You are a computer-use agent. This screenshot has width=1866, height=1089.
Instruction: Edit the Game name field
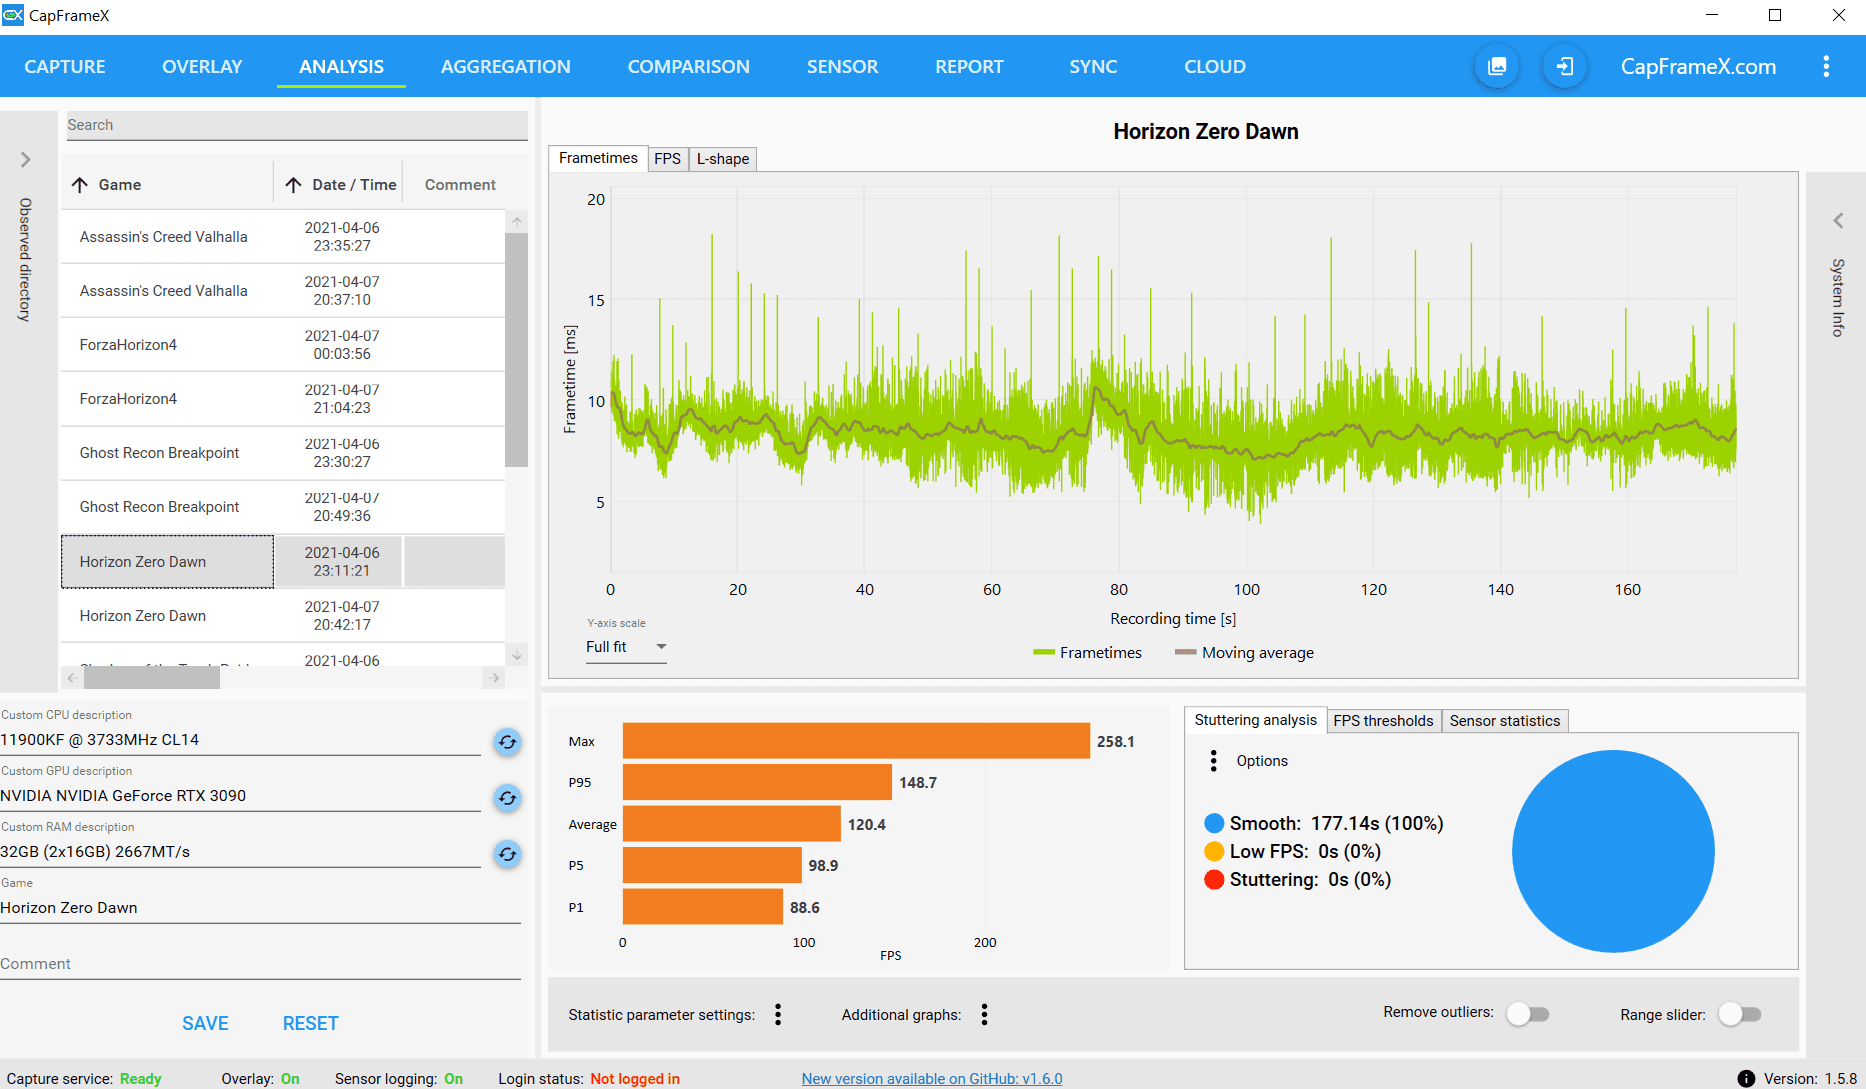click(260, 908)
